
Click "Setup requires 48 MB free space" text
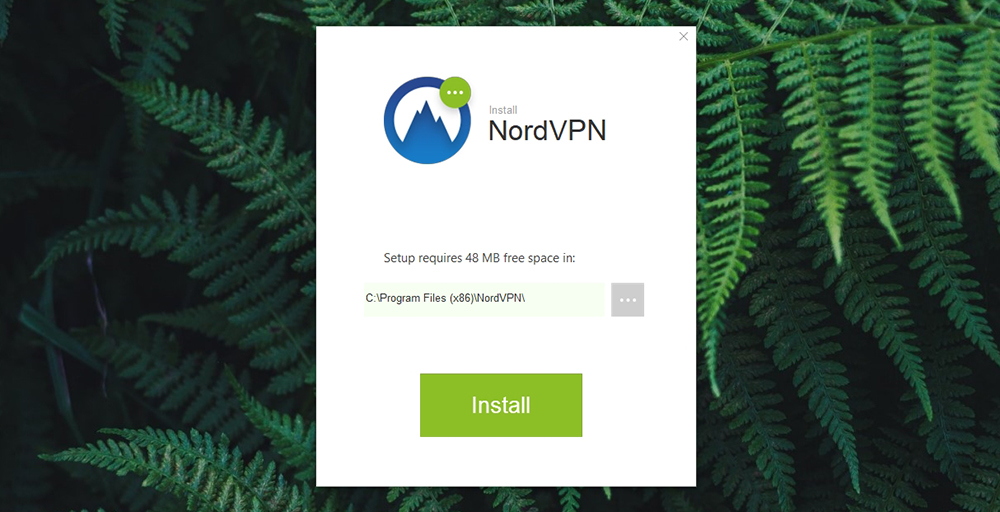[x=480, y=258]
